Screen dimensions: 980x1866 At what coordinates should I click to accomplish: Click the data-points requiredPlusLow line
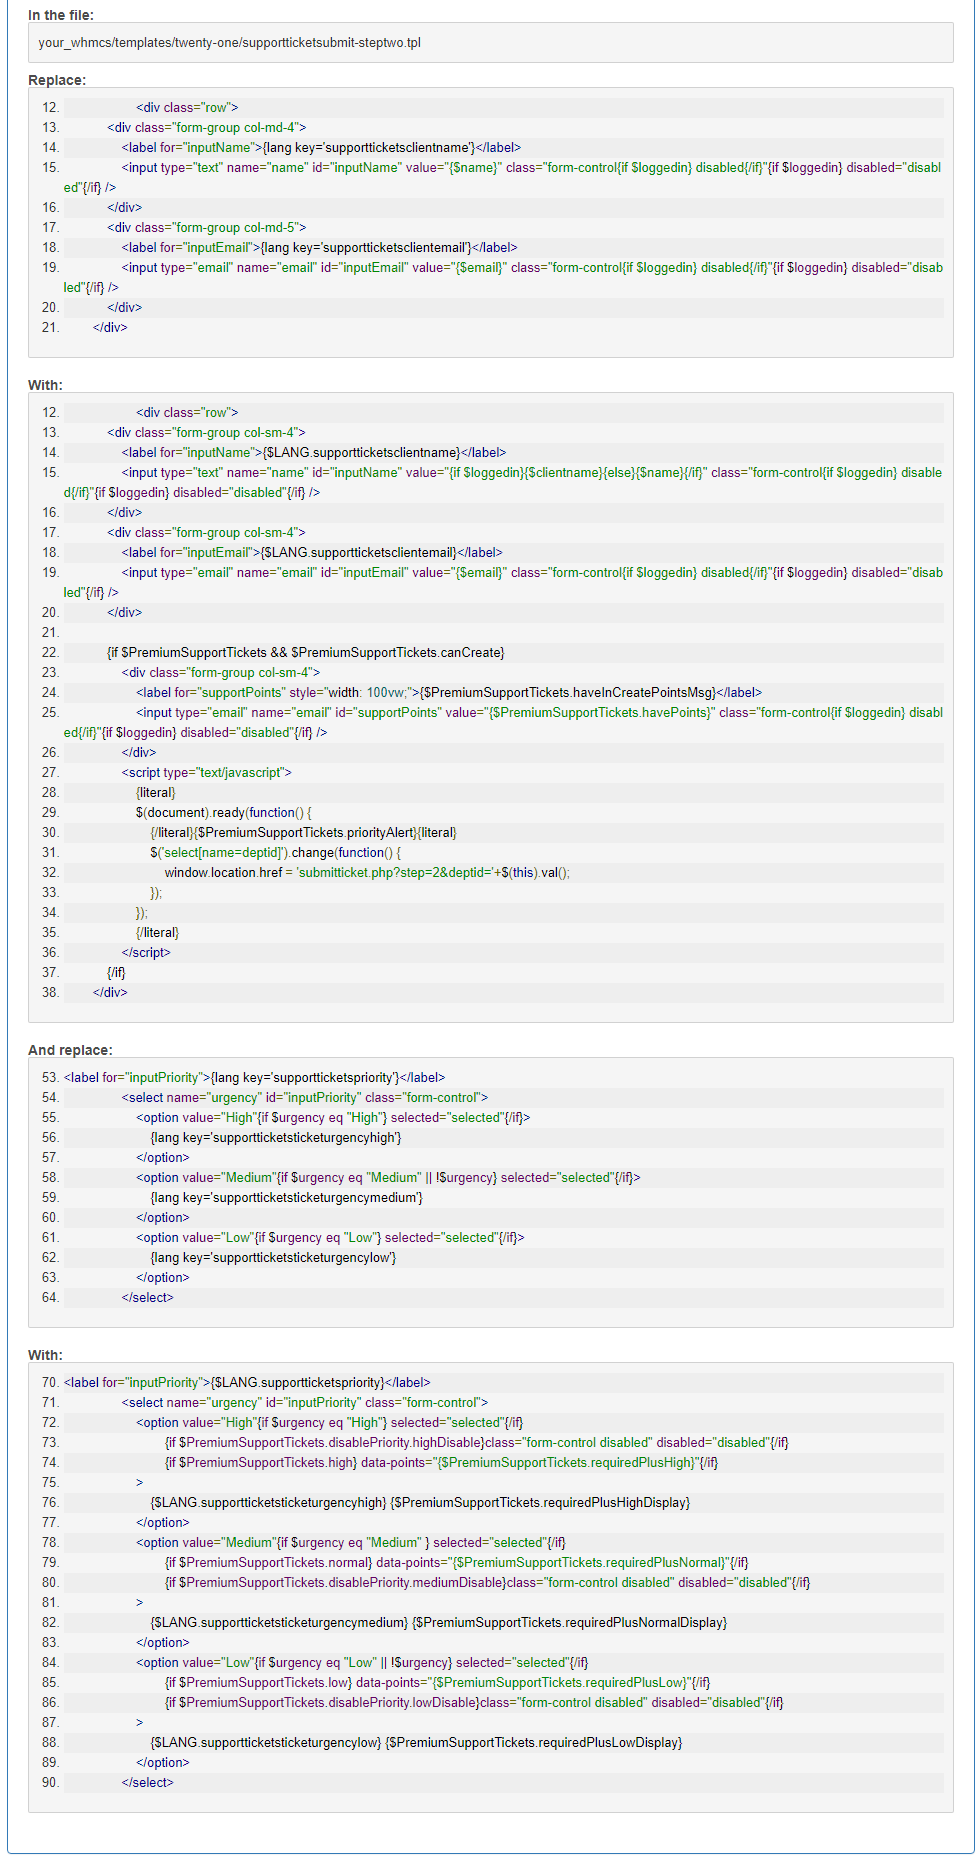click(x=438, y=1682)
